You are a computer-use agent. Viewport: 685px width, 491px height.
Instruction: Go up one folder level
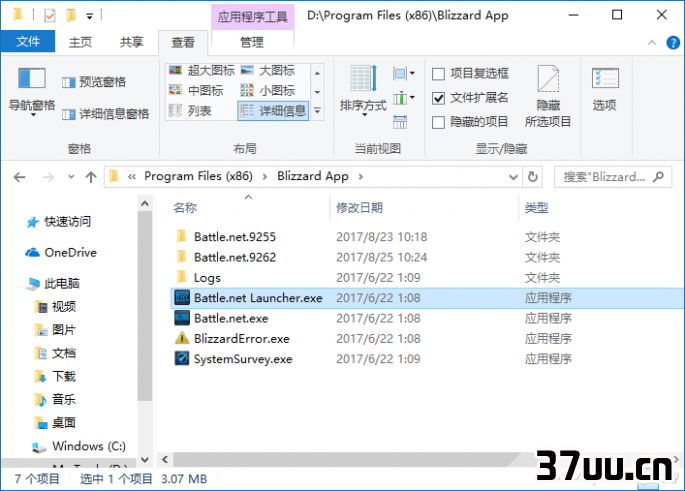click(91, 177)
